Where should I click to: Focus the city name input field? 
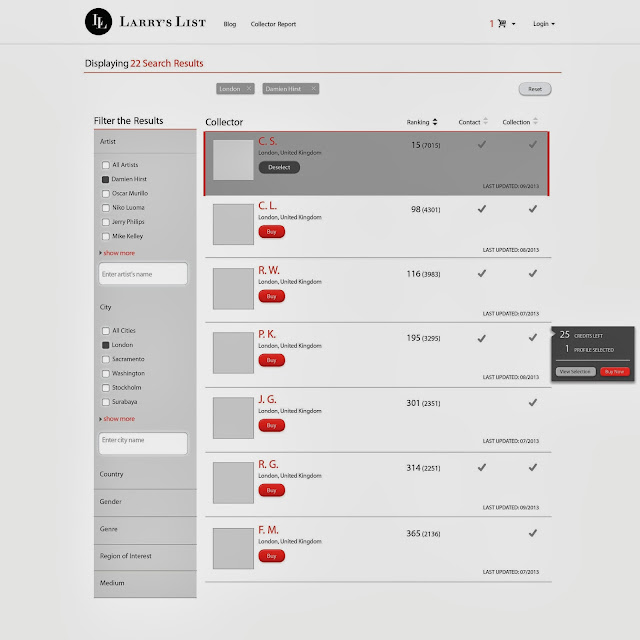pyautogui.click(x=143, y=443)
